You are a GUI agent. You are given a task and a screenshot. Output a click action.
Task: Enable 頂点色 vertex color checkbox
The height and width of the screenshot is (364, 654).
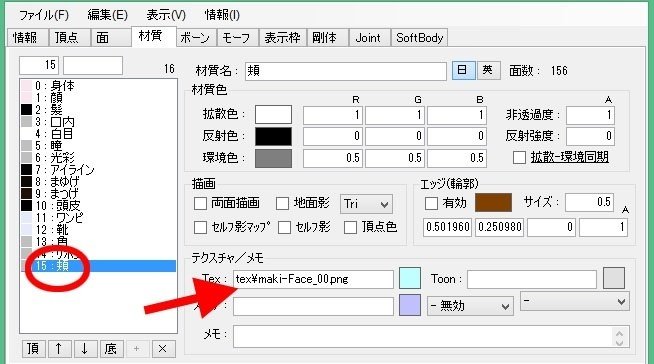[350, 227]
